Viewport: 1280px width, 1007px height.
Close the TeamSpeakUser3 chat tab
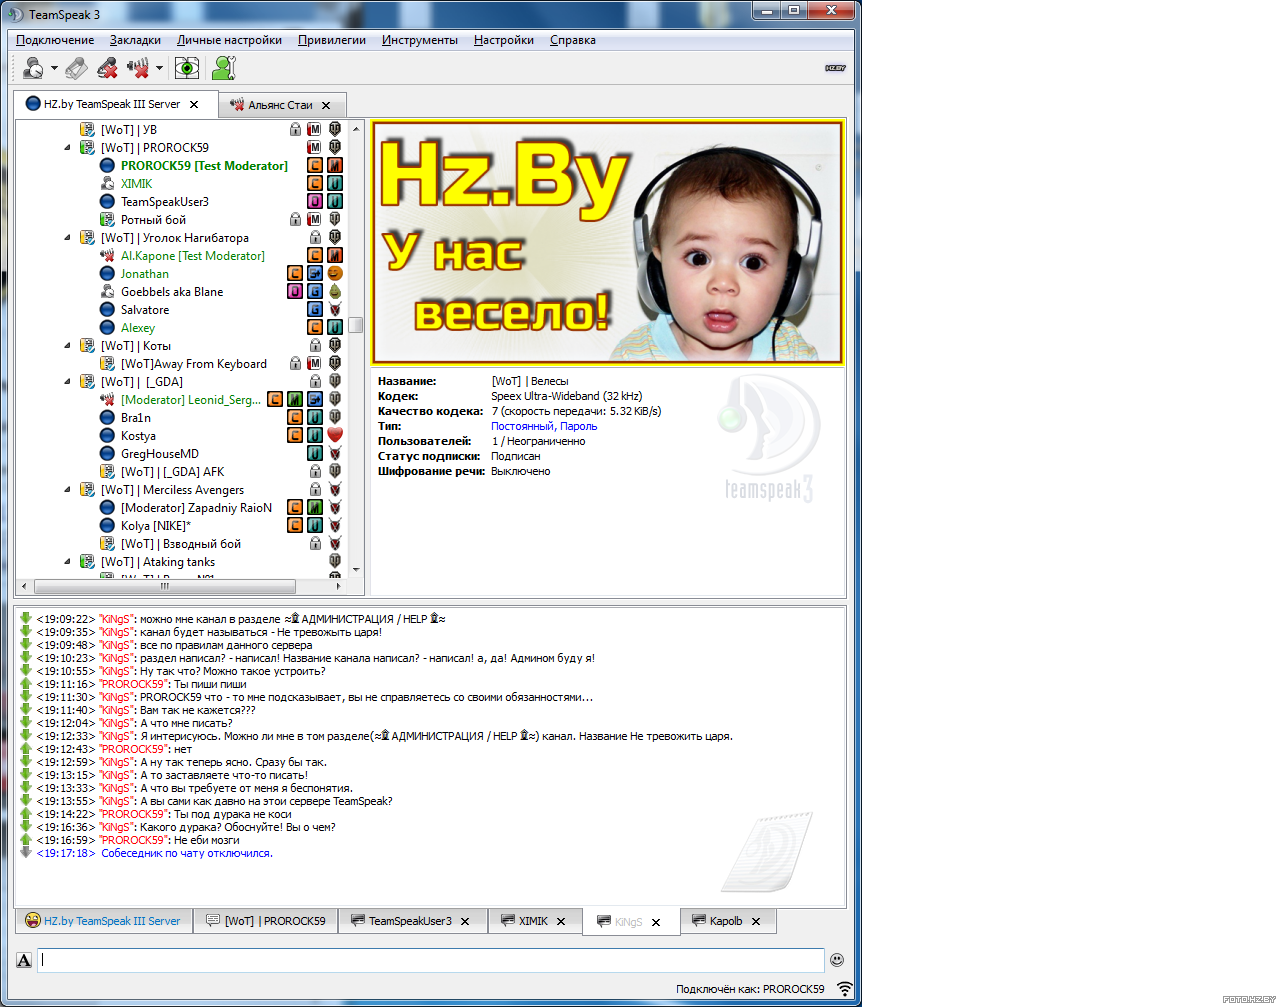[x=465, y=922]
